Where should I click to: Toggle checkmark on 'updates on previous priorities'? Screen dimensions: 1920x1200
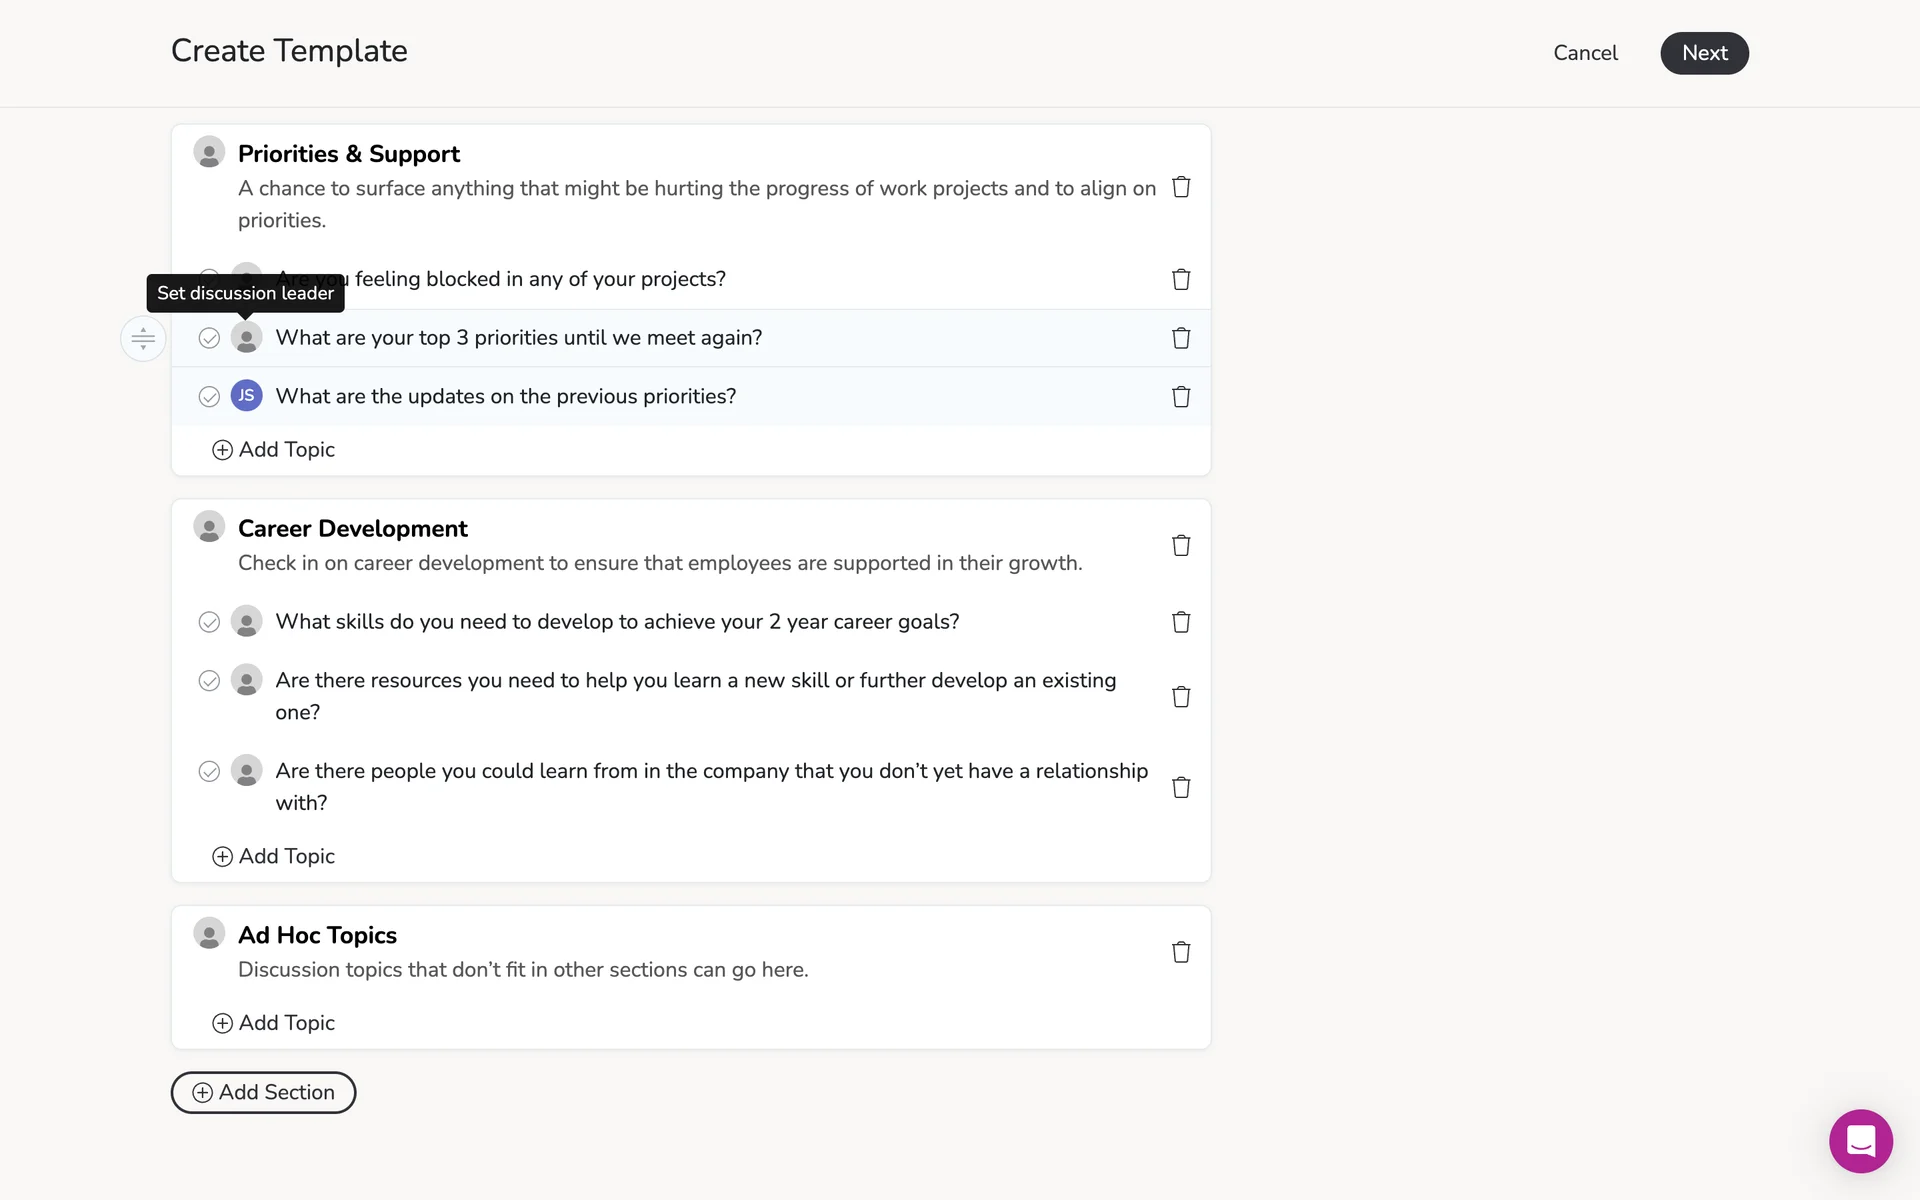pyautogui.click(x=209, y=397)
